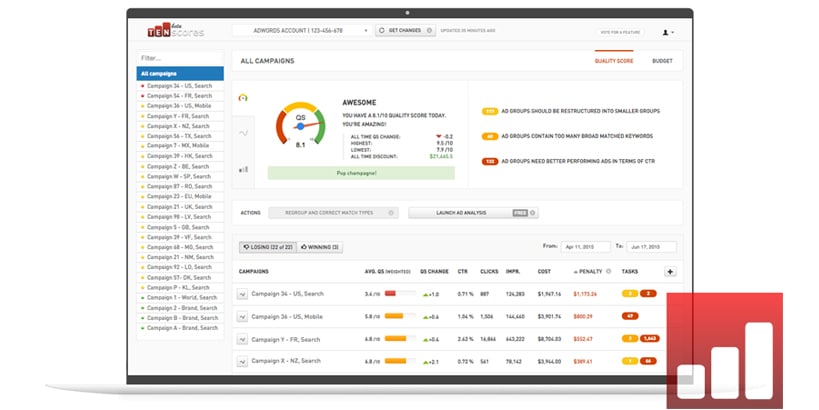Select Campaign B - Brand, Search in sidebar
This screenshot has height=410, width=819.
click(x=180, y=318)
